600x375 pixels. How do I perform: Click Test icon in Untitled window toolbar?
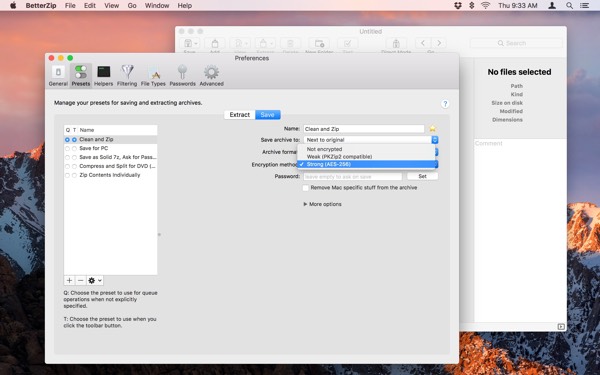click(347, 43)
